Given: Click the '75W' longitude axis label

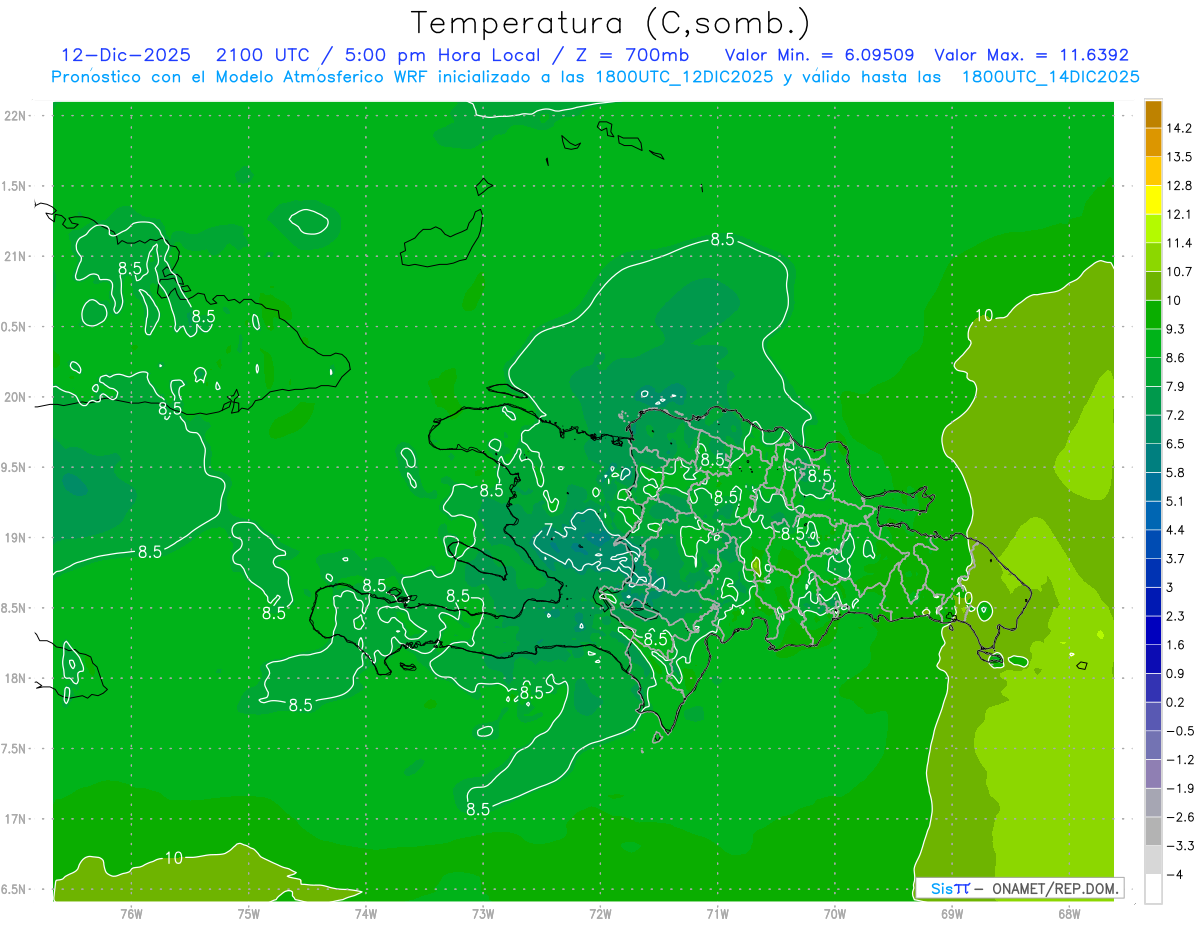Looking at the screenshot, I should coord(249,913).
